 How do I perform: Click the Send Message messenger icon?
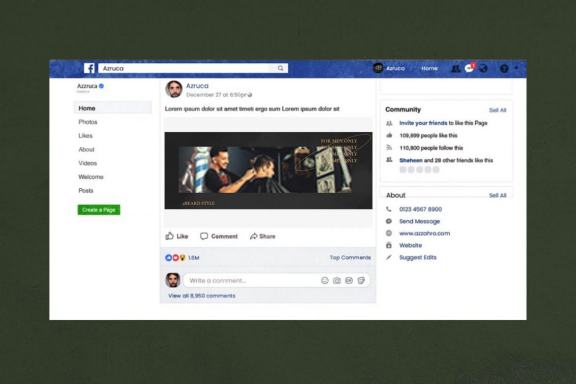[x=389, y=221]
